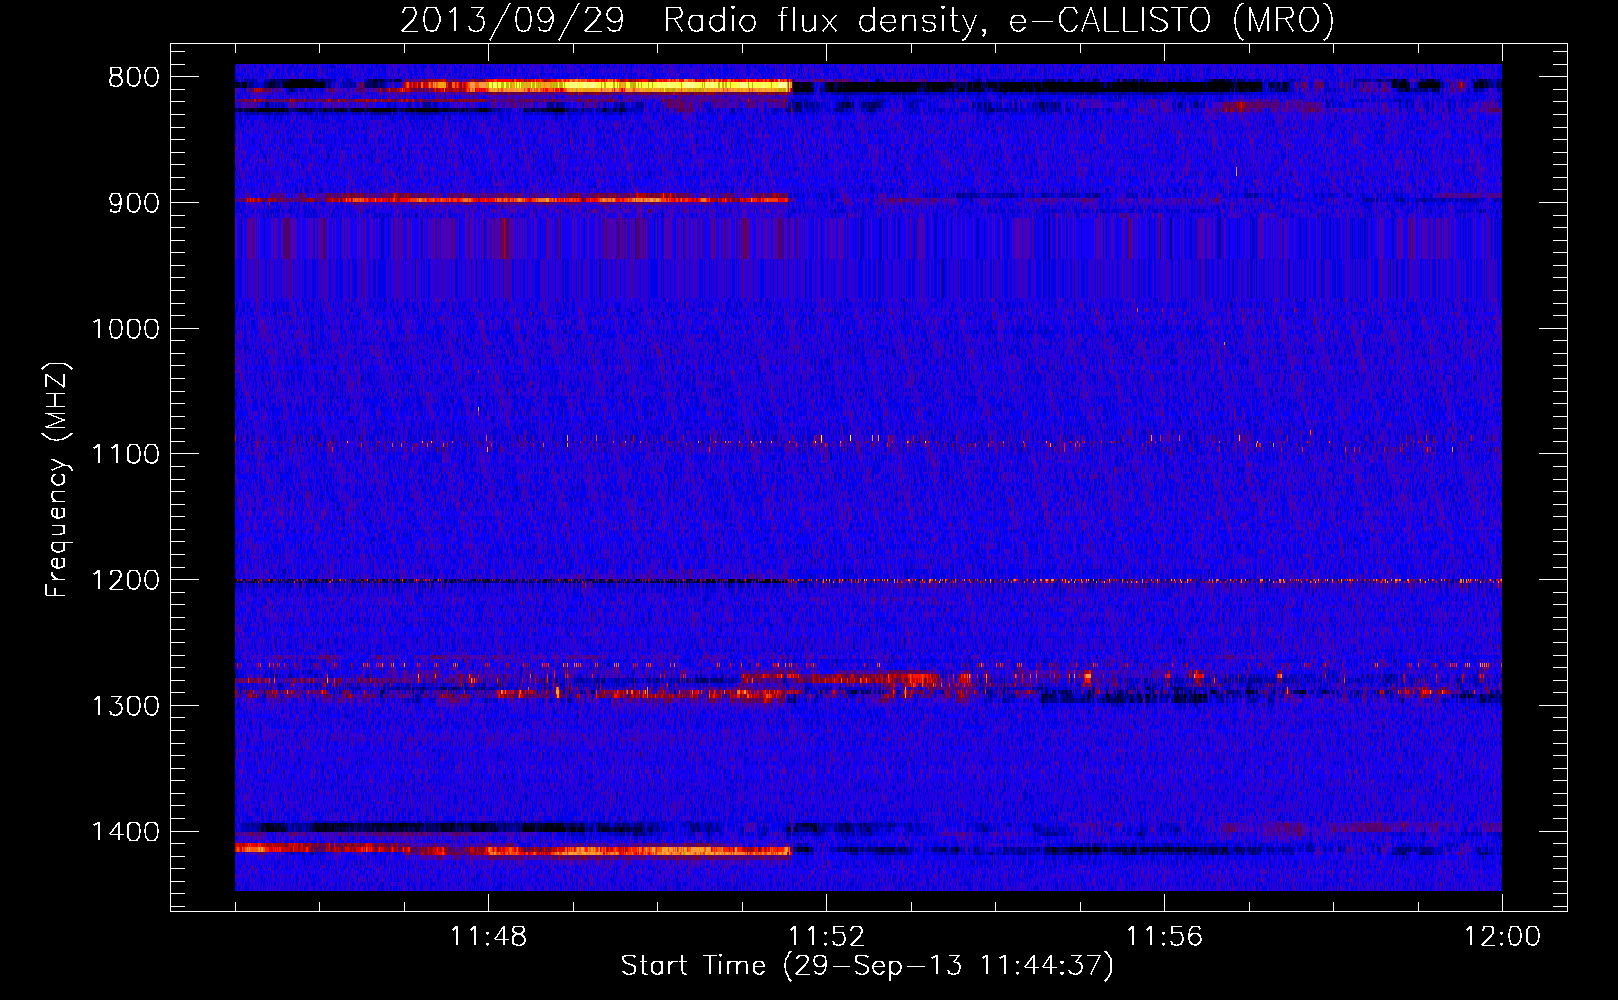Click the plot title '2013/09/29 Radio flux density'
1618x1000 pixels.
[x=867, y=20]
